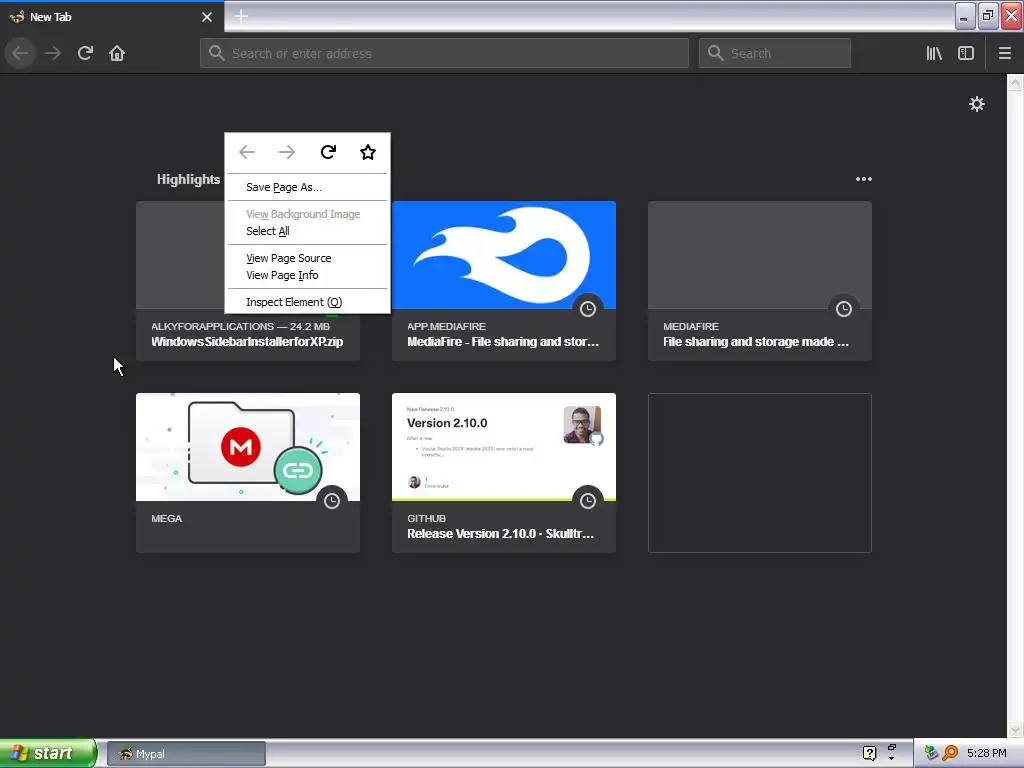1024x768 pixels.
Task: Click the empty highlight placeholder card
Action: [x=760, y=473]
